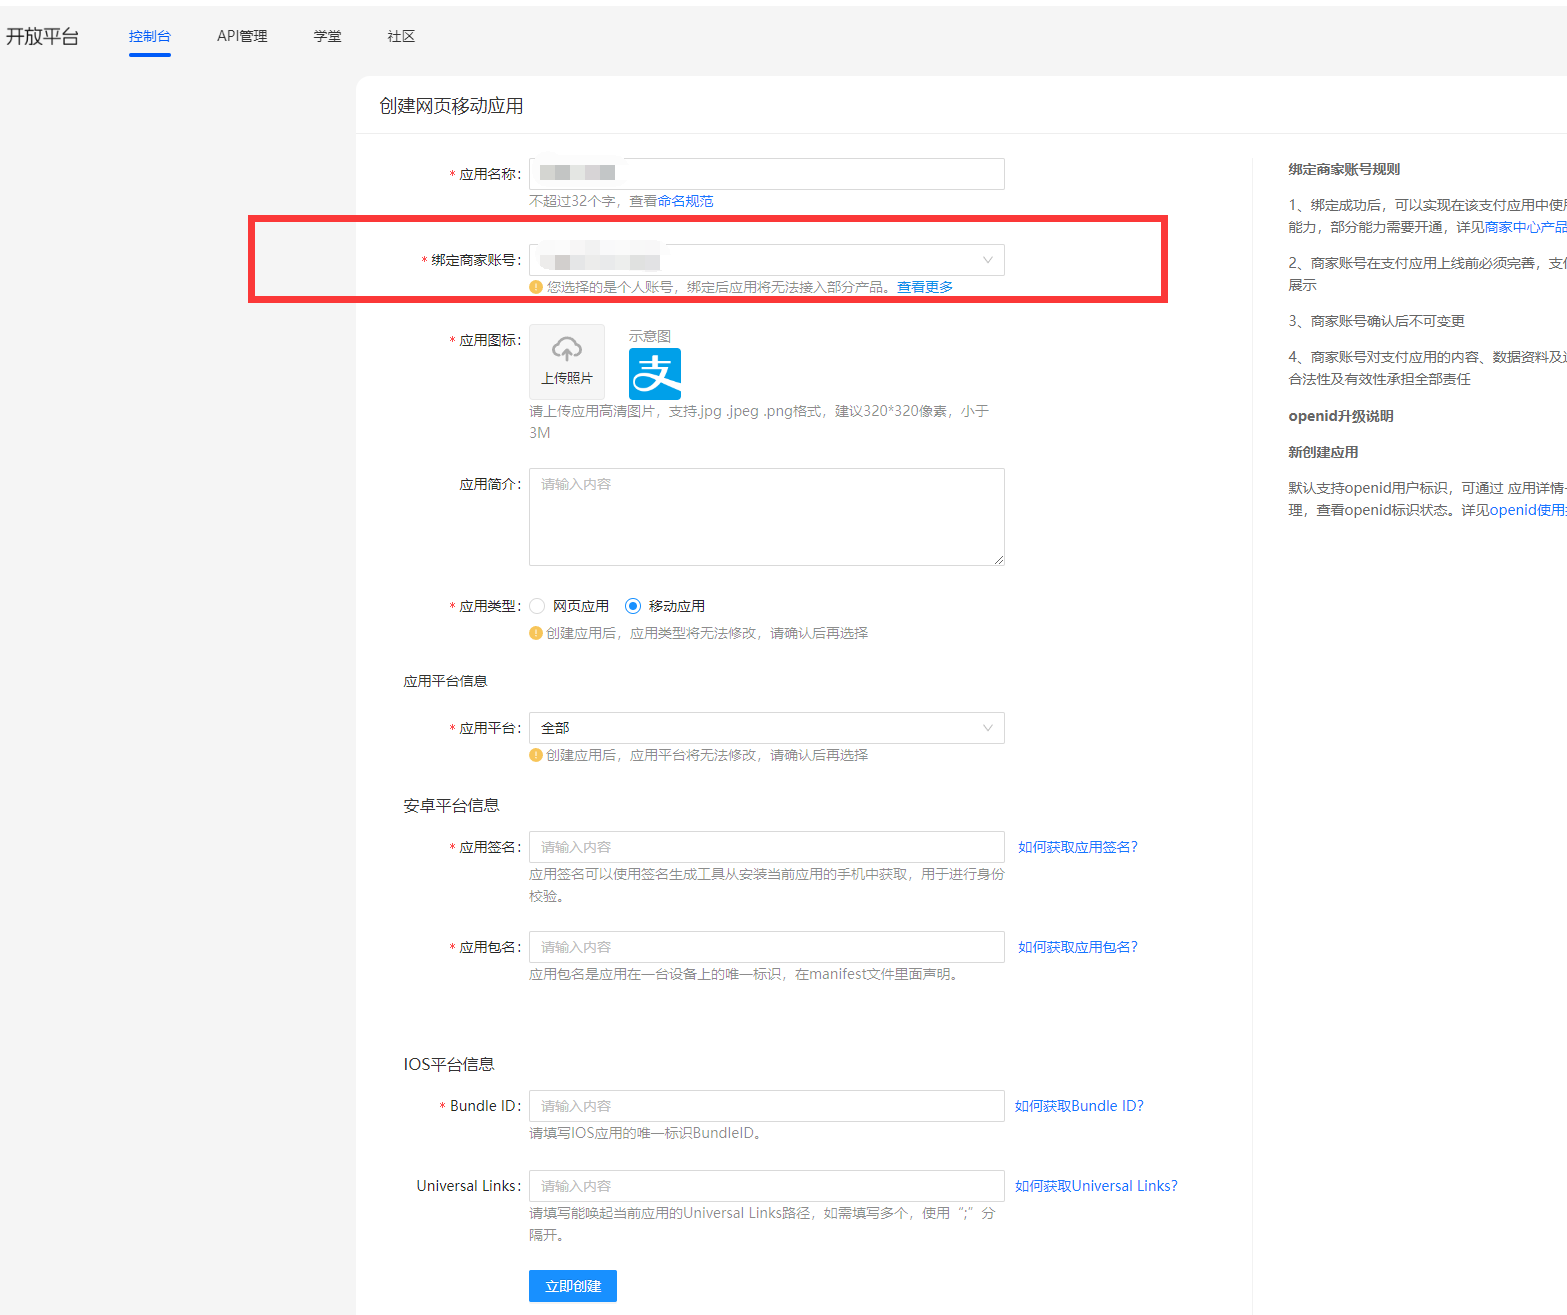Open 如何获取Universal Links? help link
The width and height of the screenshot is (1567, 1315).
[1096, 1186]
